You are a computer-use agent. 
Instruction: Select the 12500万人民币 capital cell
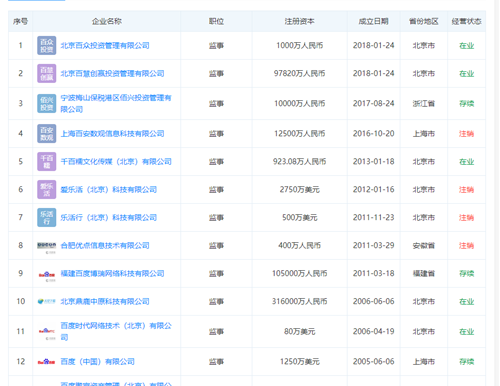point(299,134)
